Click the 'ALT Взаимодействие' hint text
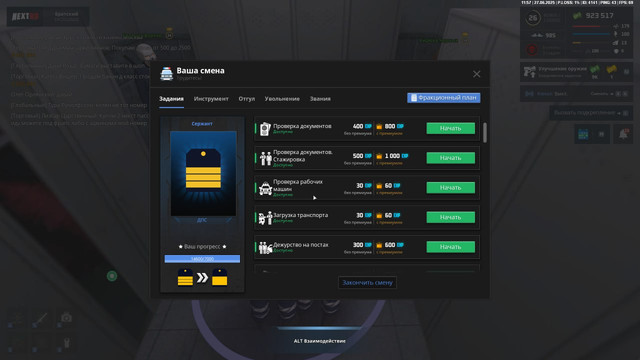 pos(320,341)
